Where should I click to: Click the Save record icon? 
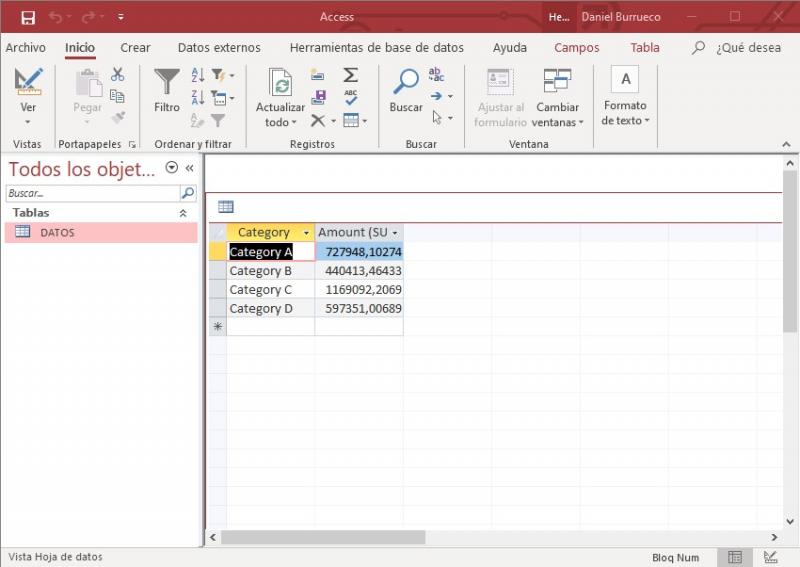(x=318, y=97)
